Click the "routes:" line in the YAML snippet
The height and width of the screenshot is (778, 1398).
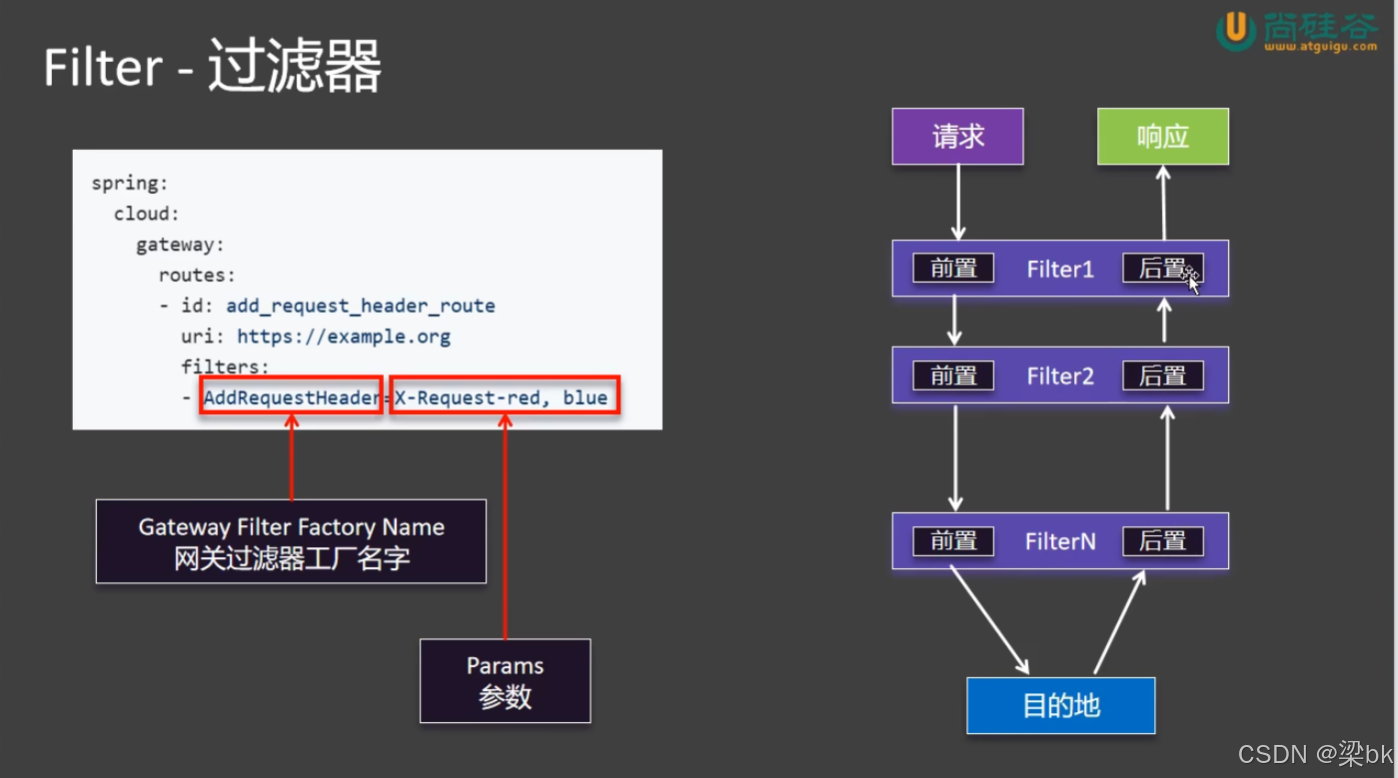coord(197,274)
